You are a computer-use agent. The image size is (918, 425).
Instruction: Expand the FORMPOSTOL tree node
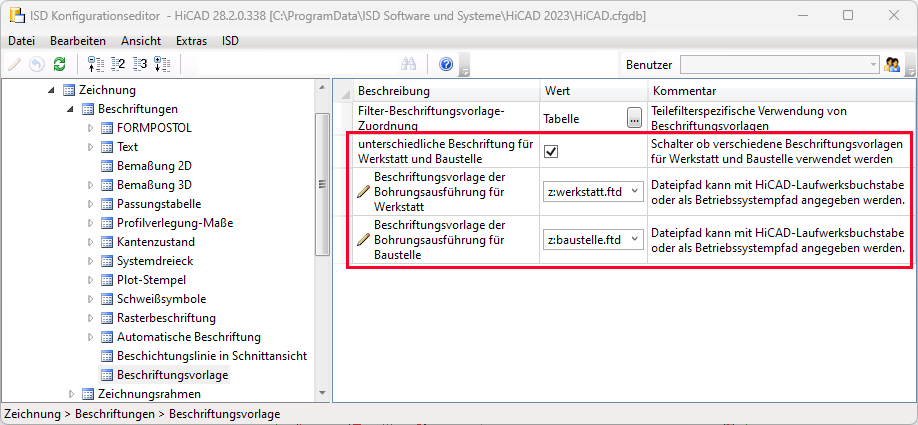(90, 128)
